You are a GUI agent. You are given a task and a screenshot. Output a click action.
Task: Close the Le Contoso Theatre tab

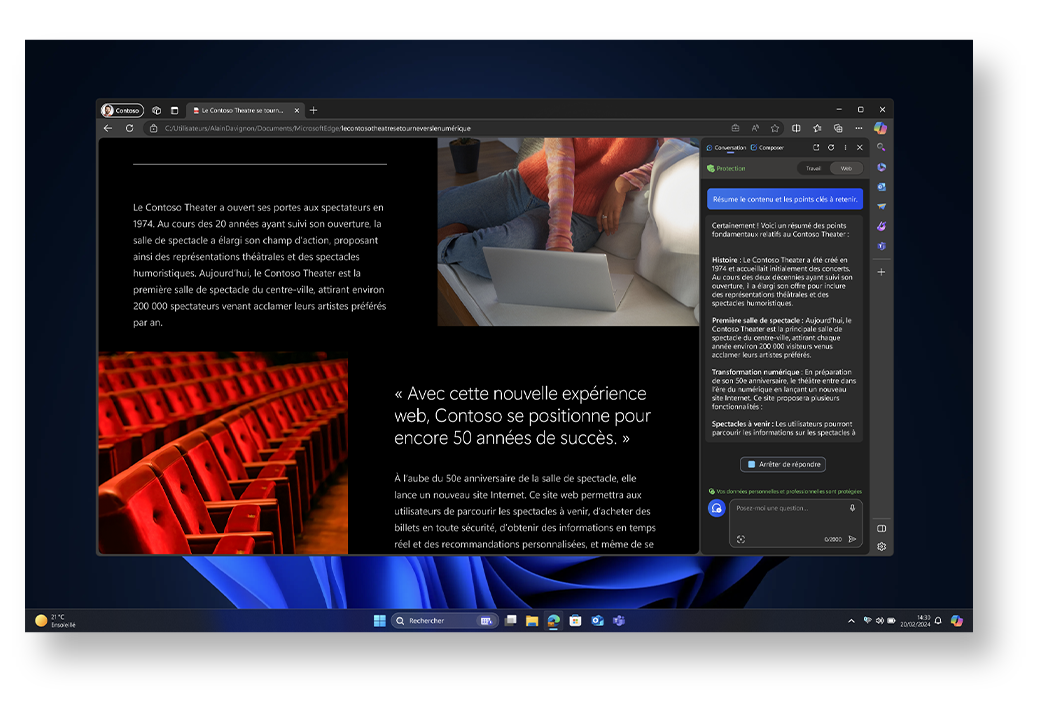[x=297, y=111]
